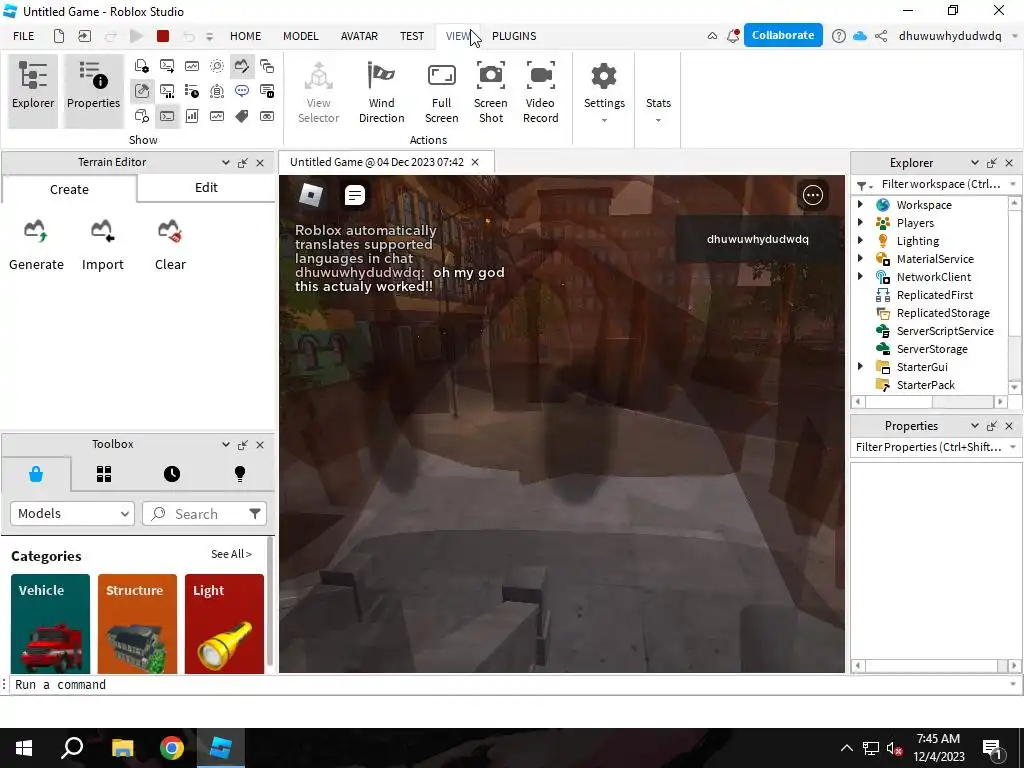Switch to the HOME ribbon tab
Viewport: 1024px width, 768px height.
tap(246, 36)
